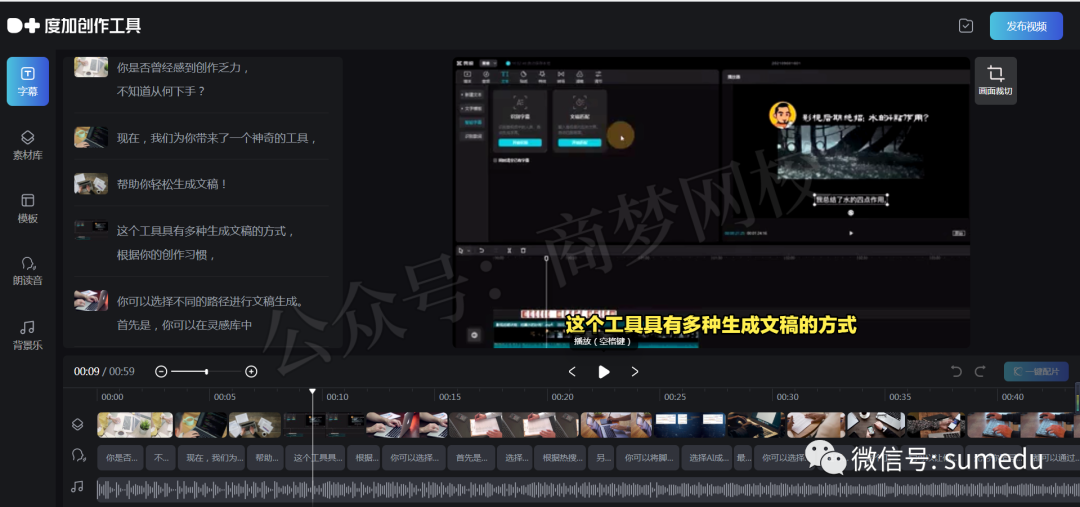Select the red MacBook typing clip

click(x=406, y=425)
